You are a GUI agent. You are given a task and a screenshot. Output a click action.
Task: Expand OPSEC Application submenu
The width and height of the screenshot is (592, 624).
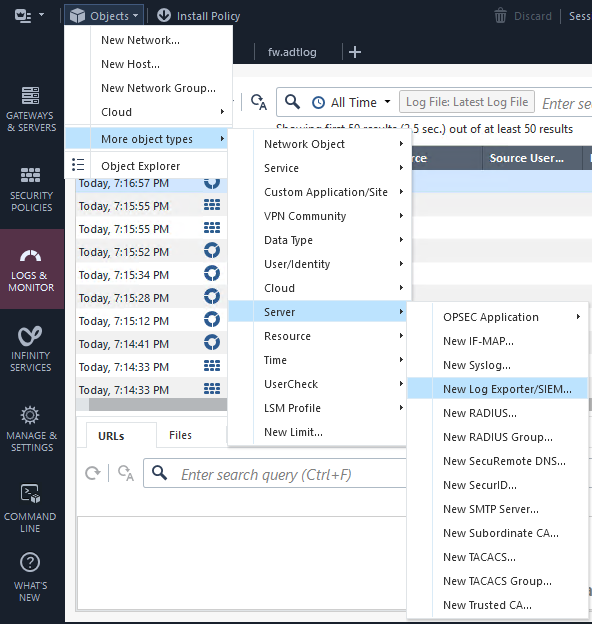(497, 317)
